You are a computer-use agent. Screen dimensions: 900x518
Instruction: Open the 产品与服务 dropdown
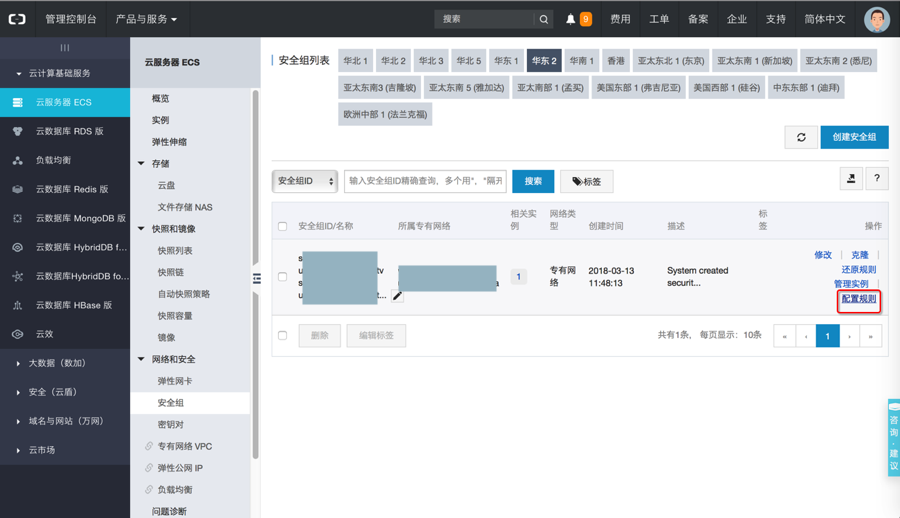tap(146, 19)
